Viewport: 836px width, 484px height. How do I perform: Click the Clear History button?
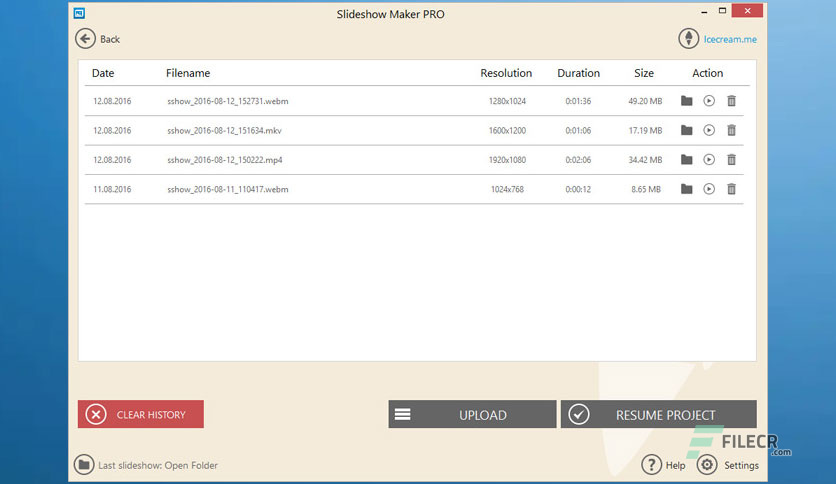pos(141,414)
